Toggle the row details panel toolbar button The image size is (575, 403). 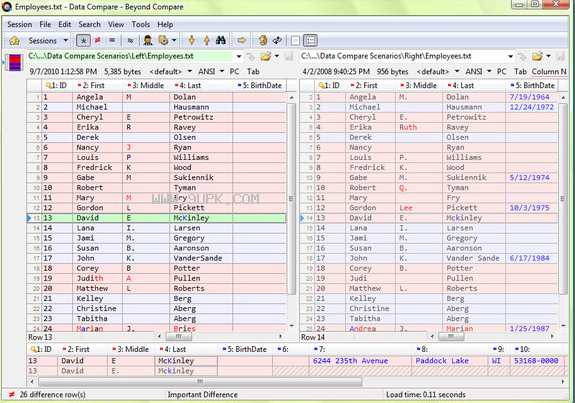pyautogui.click(x=311, y=41)
